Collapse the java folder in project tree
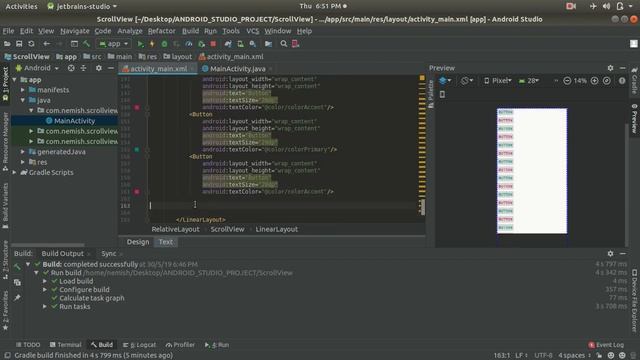This screenshot has height=360, width=640. (x=23, y=100)
